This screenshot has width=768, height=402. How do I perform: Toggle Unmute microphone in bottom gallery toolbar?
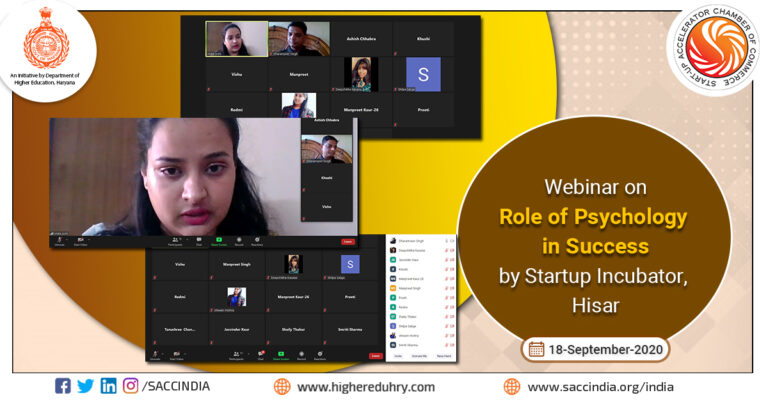click(x=155, y=356)
